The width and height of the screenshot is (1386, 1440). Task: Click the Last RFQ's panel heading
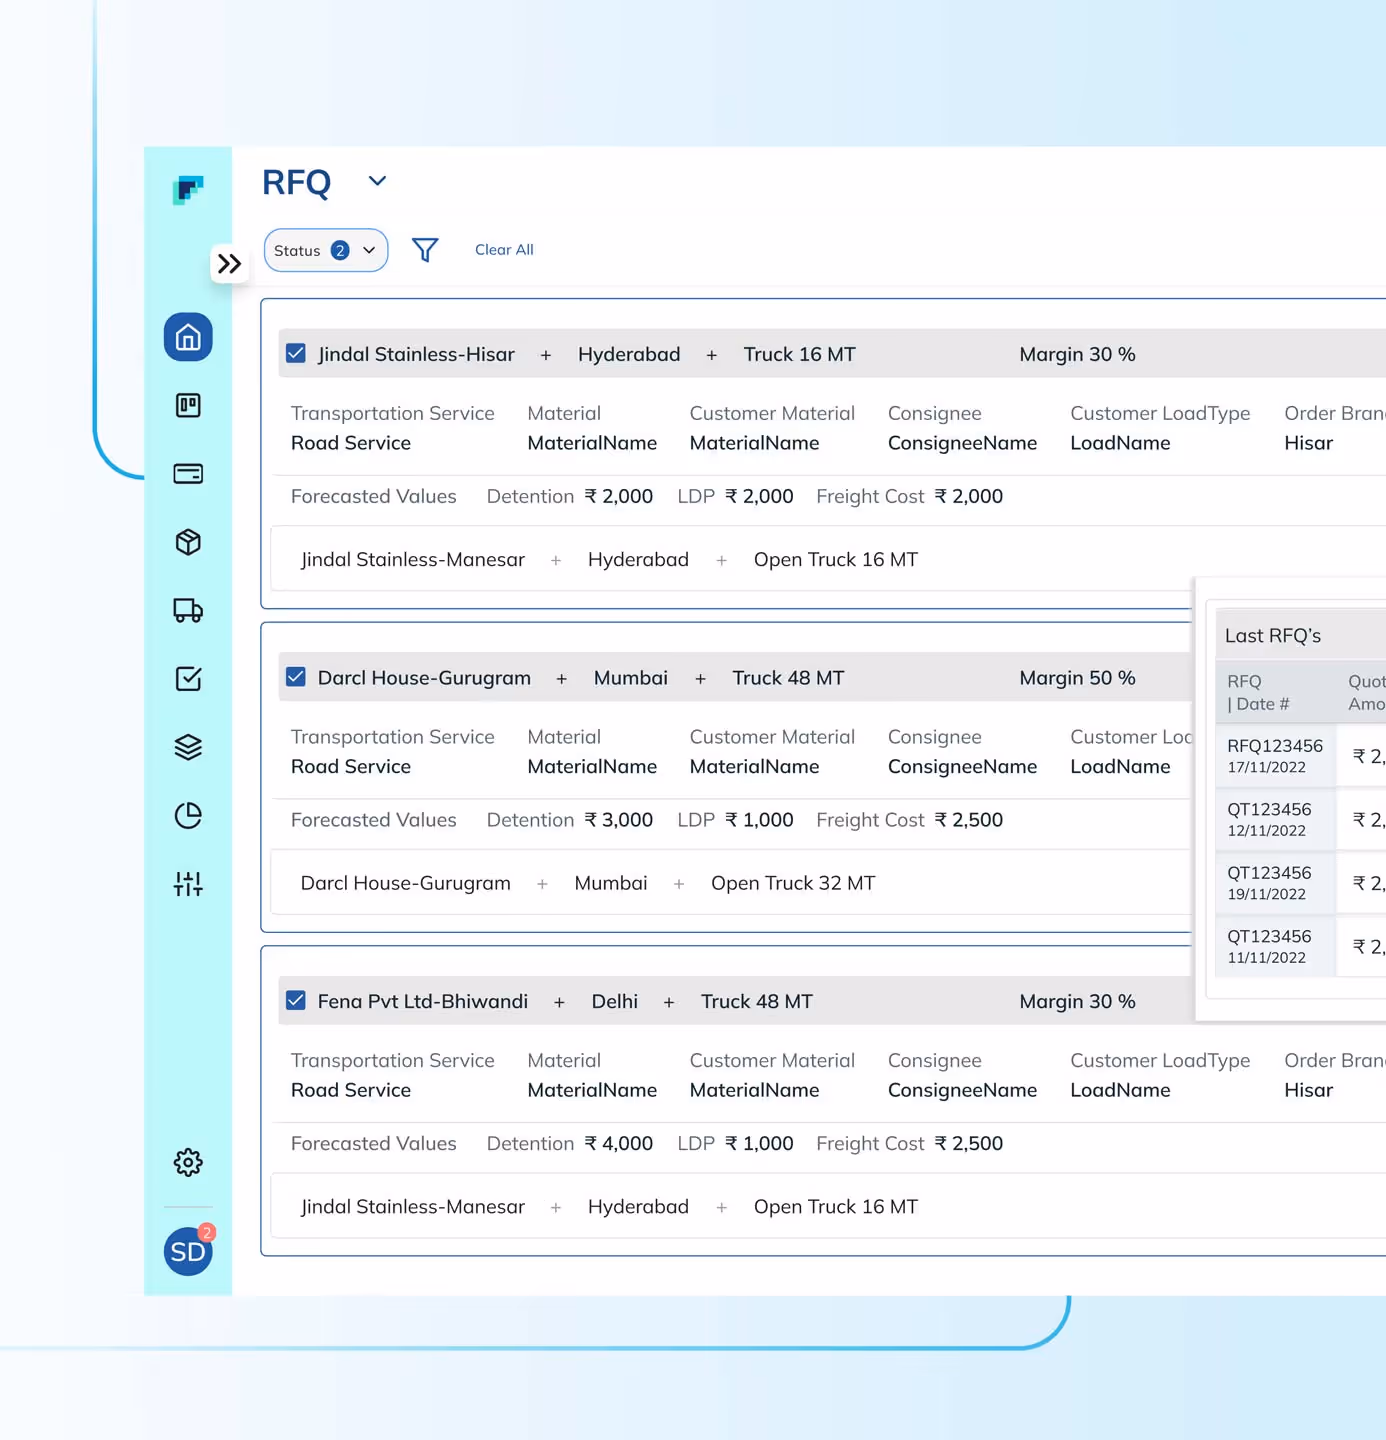pos(1273,636)
